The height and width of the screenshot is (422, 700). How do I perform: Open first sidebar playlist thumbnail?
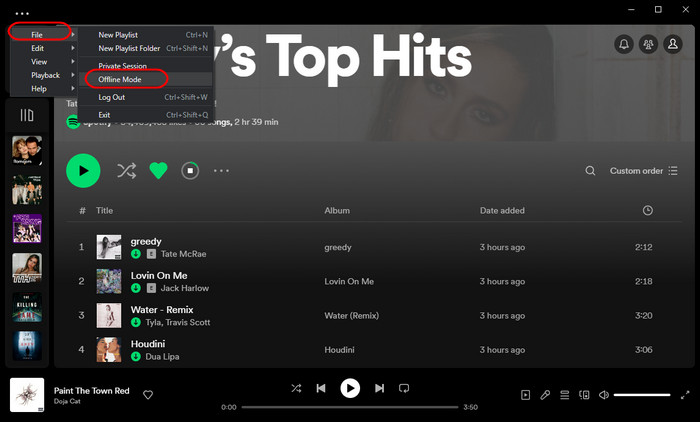coord(27,150)
